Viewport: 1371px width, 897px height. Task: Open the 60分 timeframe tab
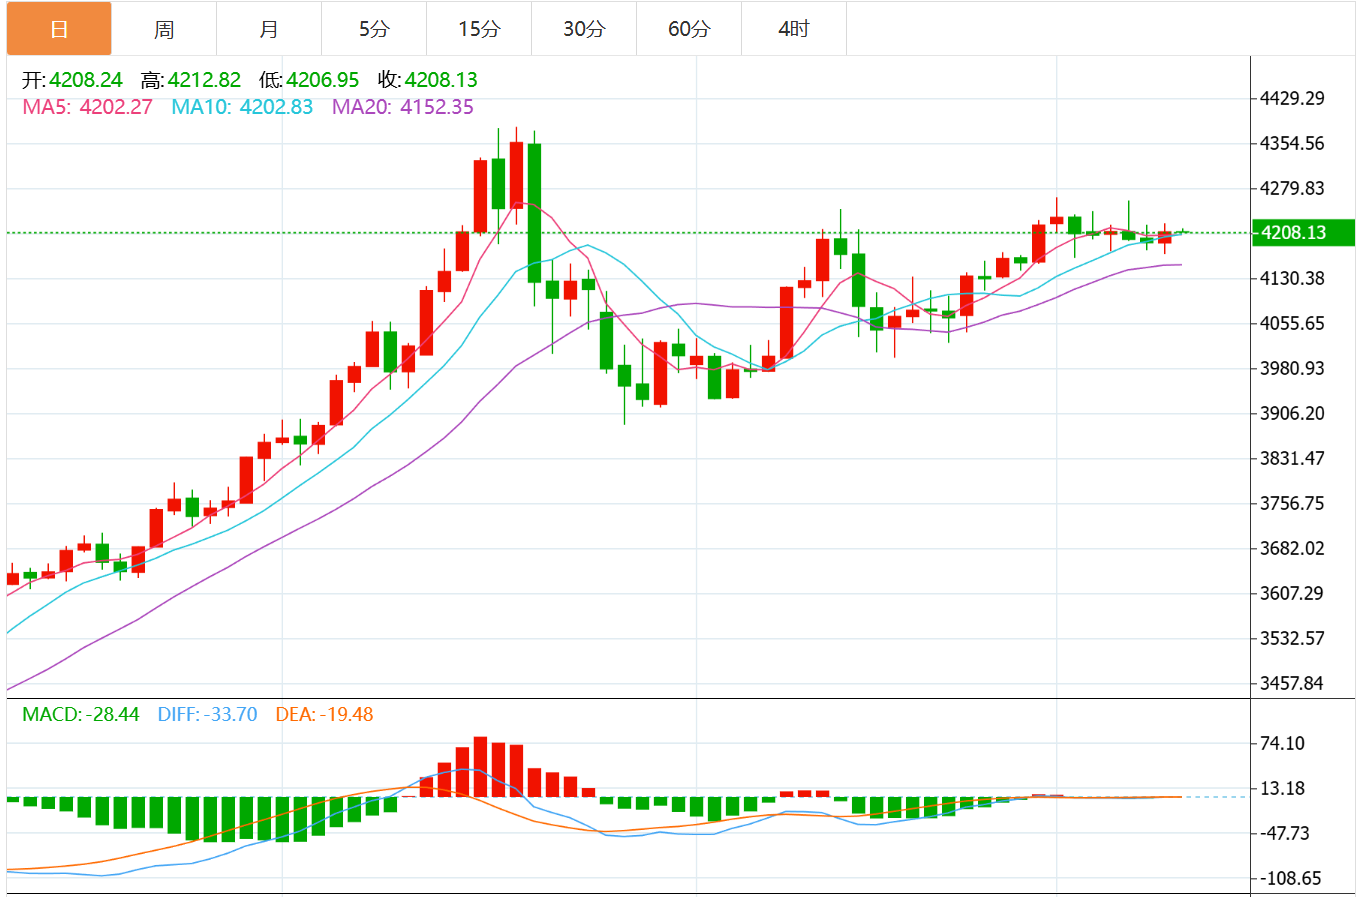click(x=689, y=29)
